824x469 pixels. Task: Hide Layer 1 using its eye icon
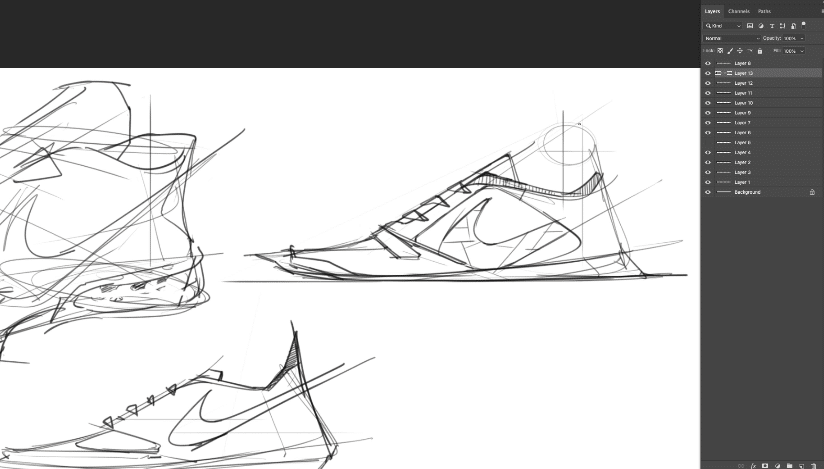708,182
